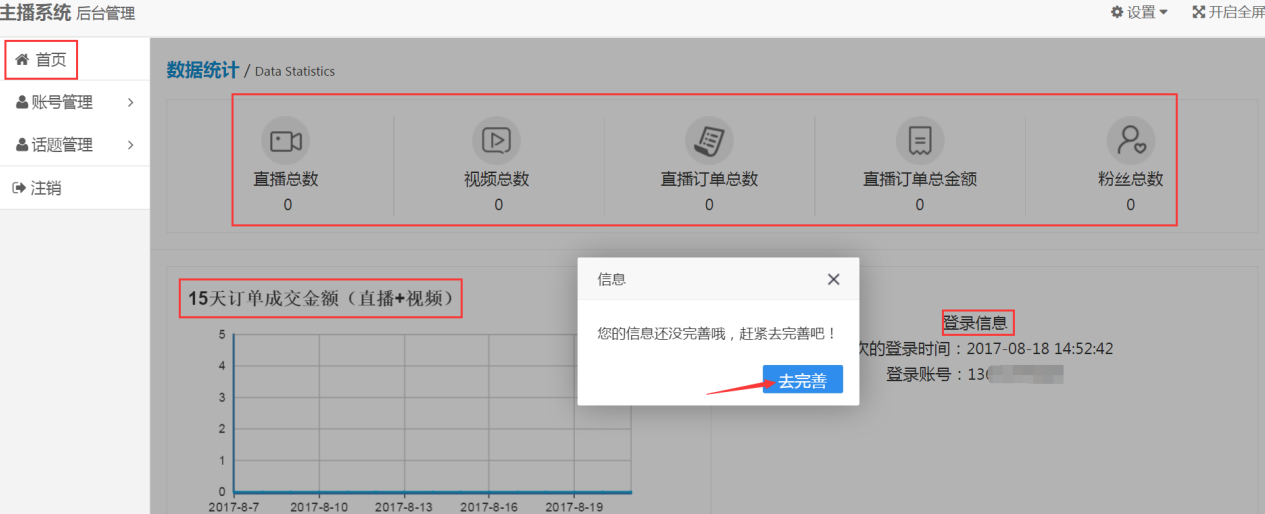
Task: Click the home icon beside 首页
Action: (22, 60)
